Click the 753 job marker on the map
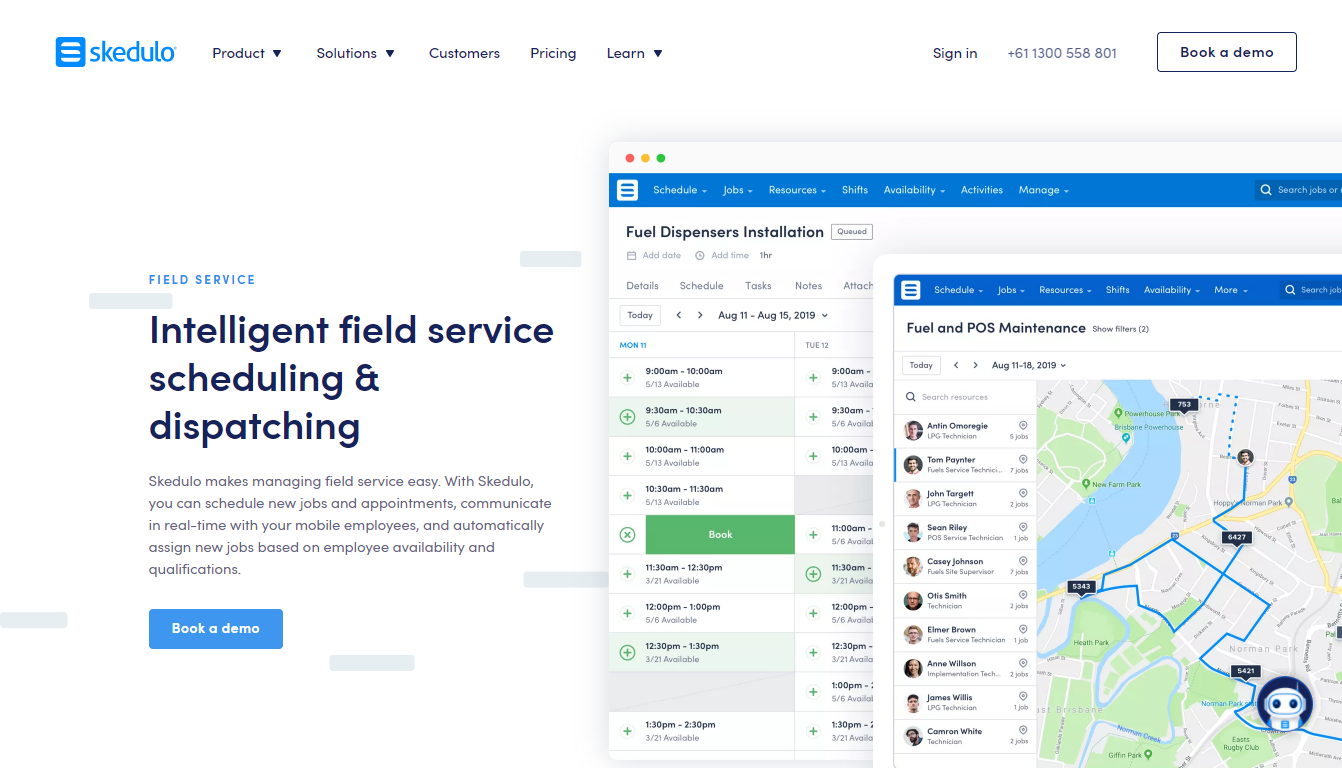The image size is (1342, 768). (1184, 405)
